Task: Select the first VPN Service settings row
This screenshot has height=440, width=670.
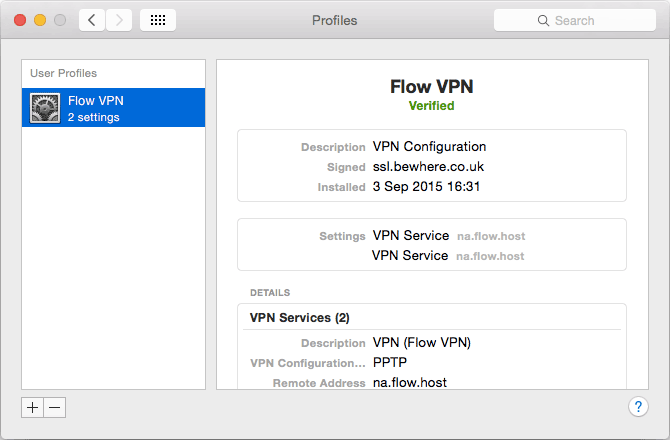Action: pos(410,236)
